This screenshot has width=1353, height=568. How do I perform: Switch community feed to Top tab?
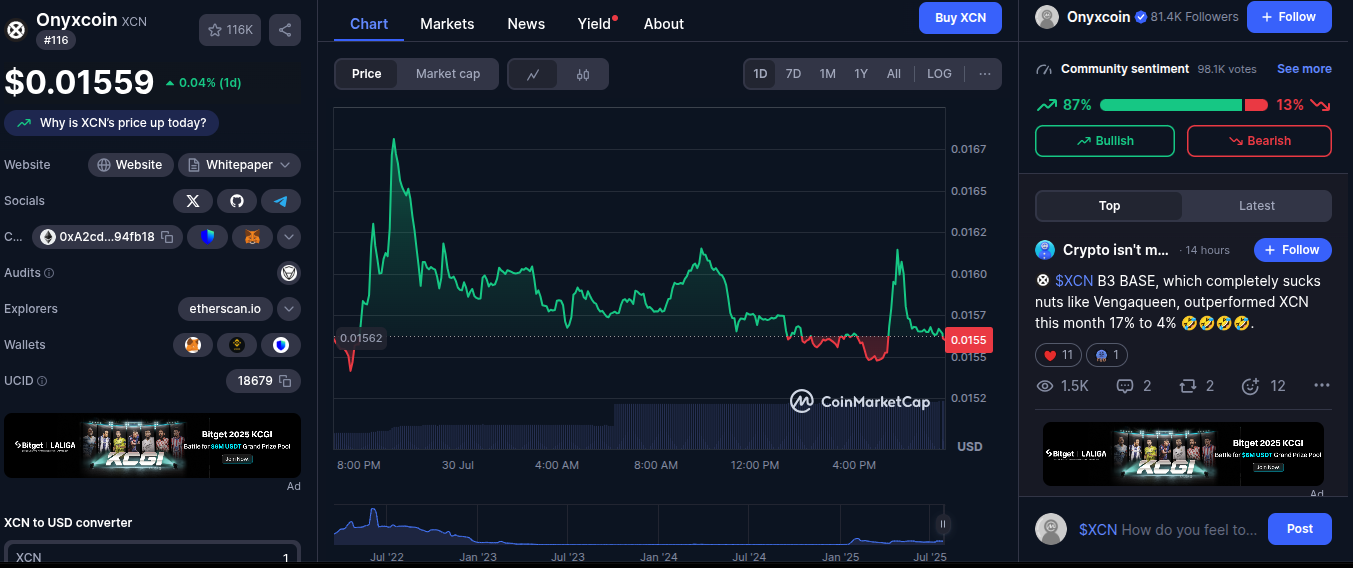pyautogui.click(x=1109, y=206)
